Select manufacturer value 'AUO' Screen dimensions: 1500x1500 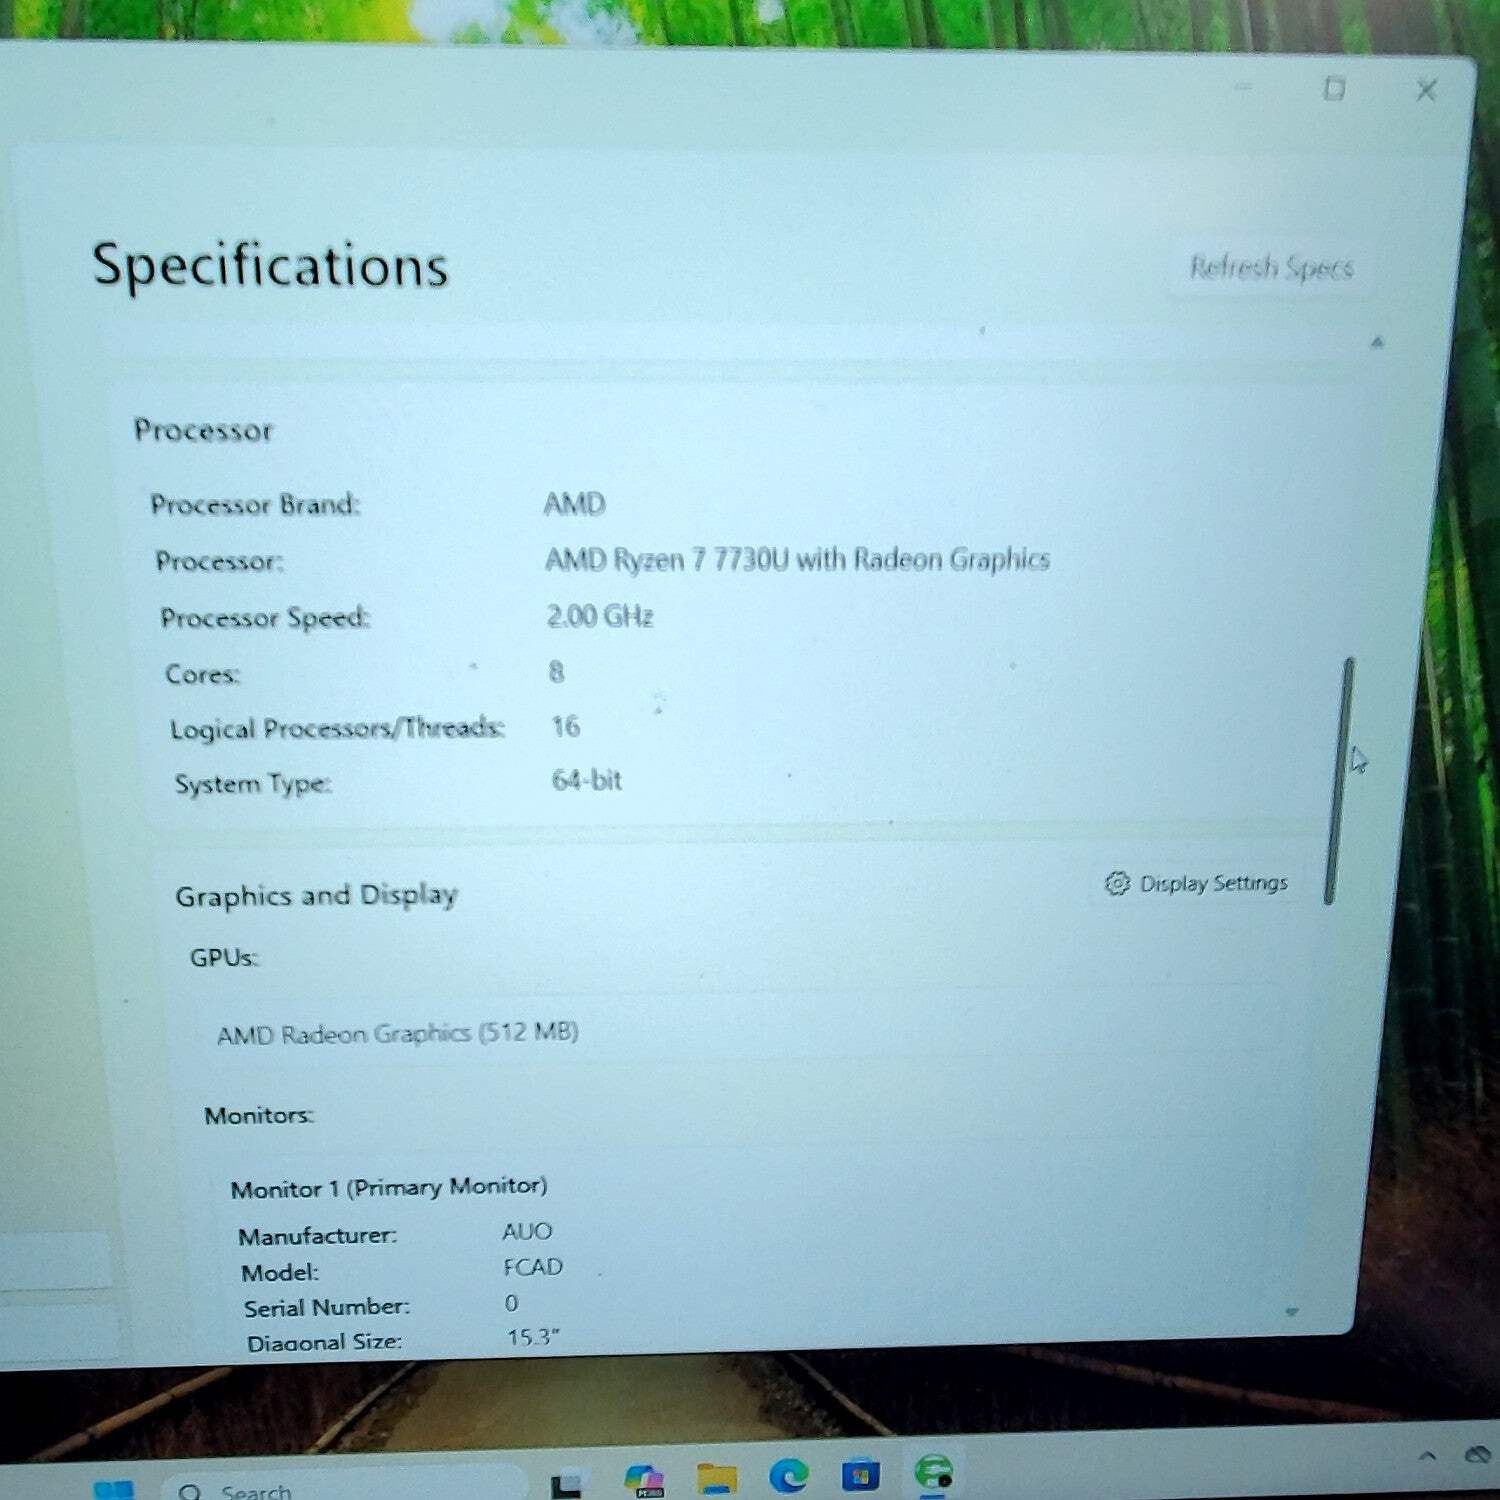click(x=527, y=1231)
